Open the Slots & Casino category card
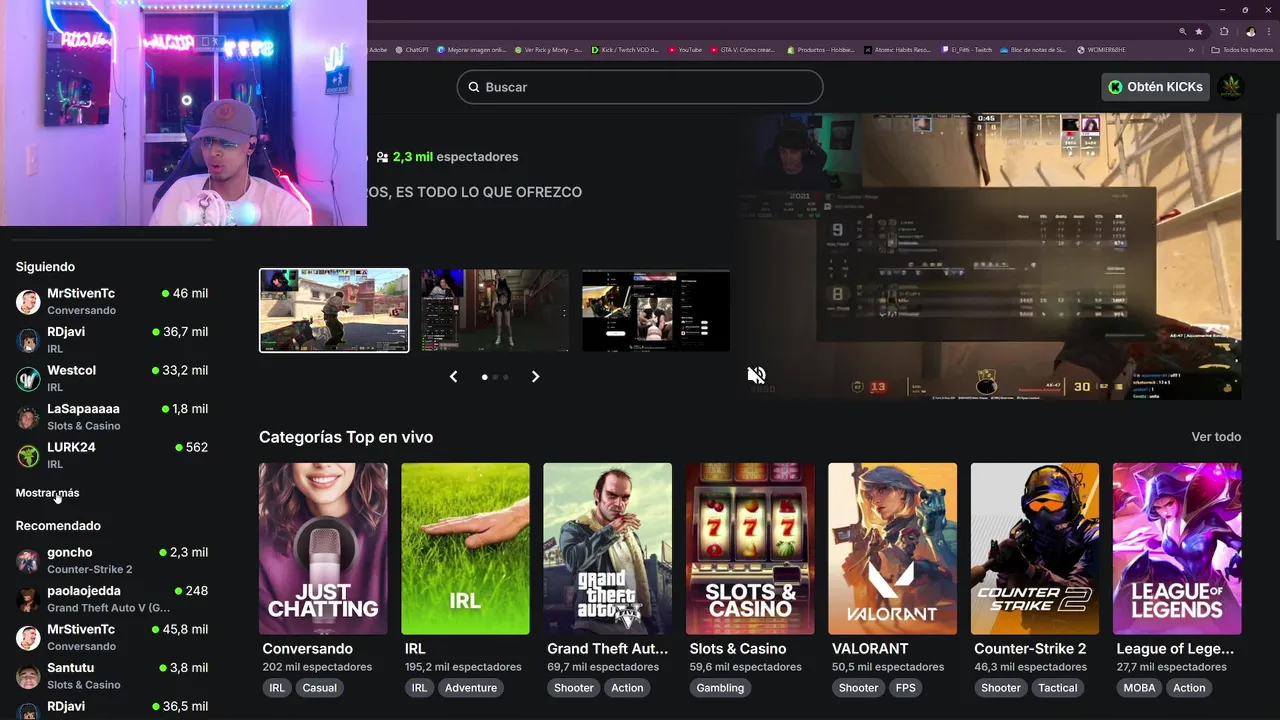This screenshot has width=1280, height=720. [750, 548]
